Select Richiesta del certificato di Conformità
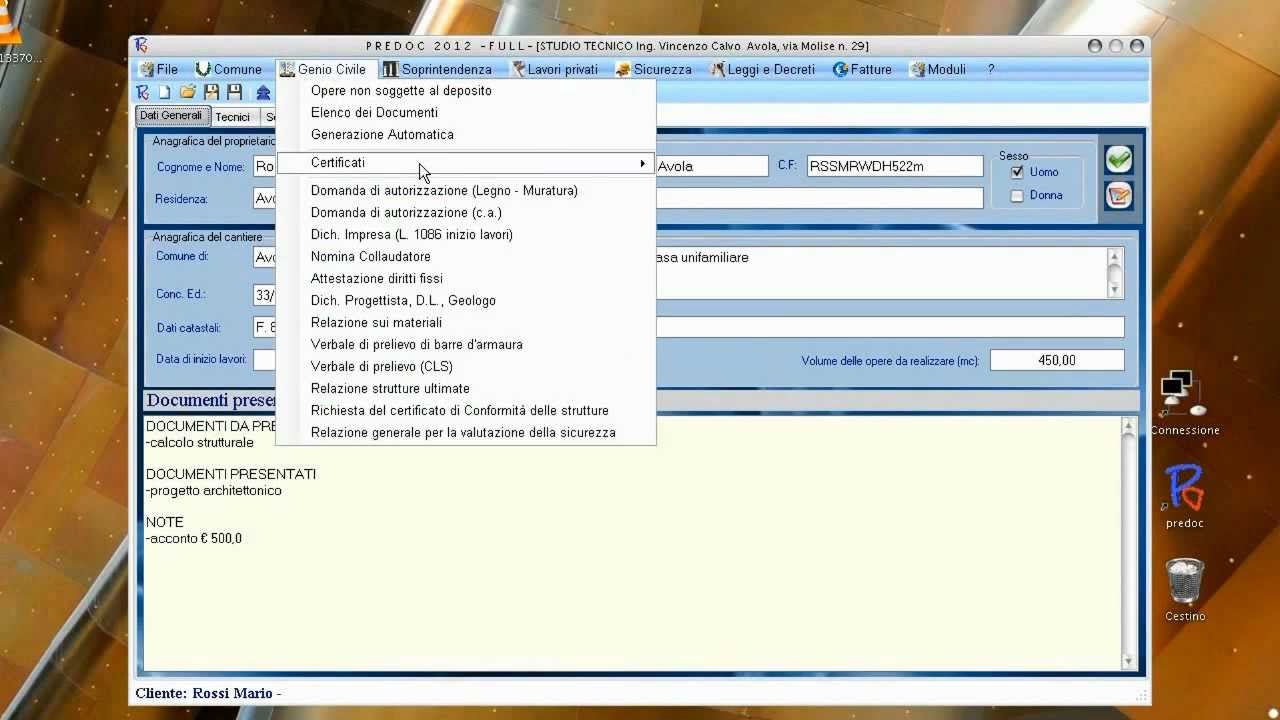The height and width of the screenshot is (720, 1280). pyautogui.click(x=465, y=410)
